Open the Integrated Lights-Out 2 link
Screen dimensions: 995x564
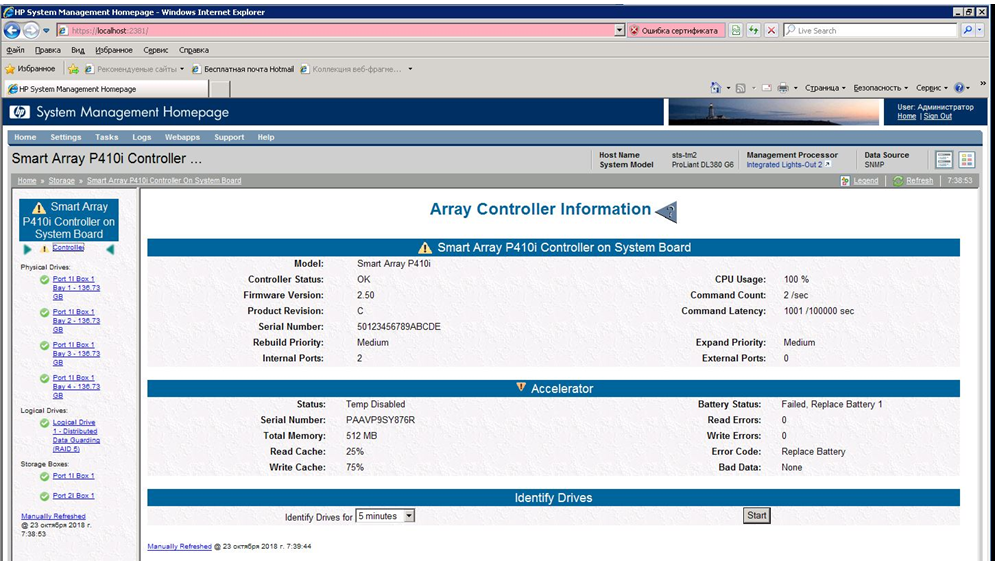coord(784,164)
